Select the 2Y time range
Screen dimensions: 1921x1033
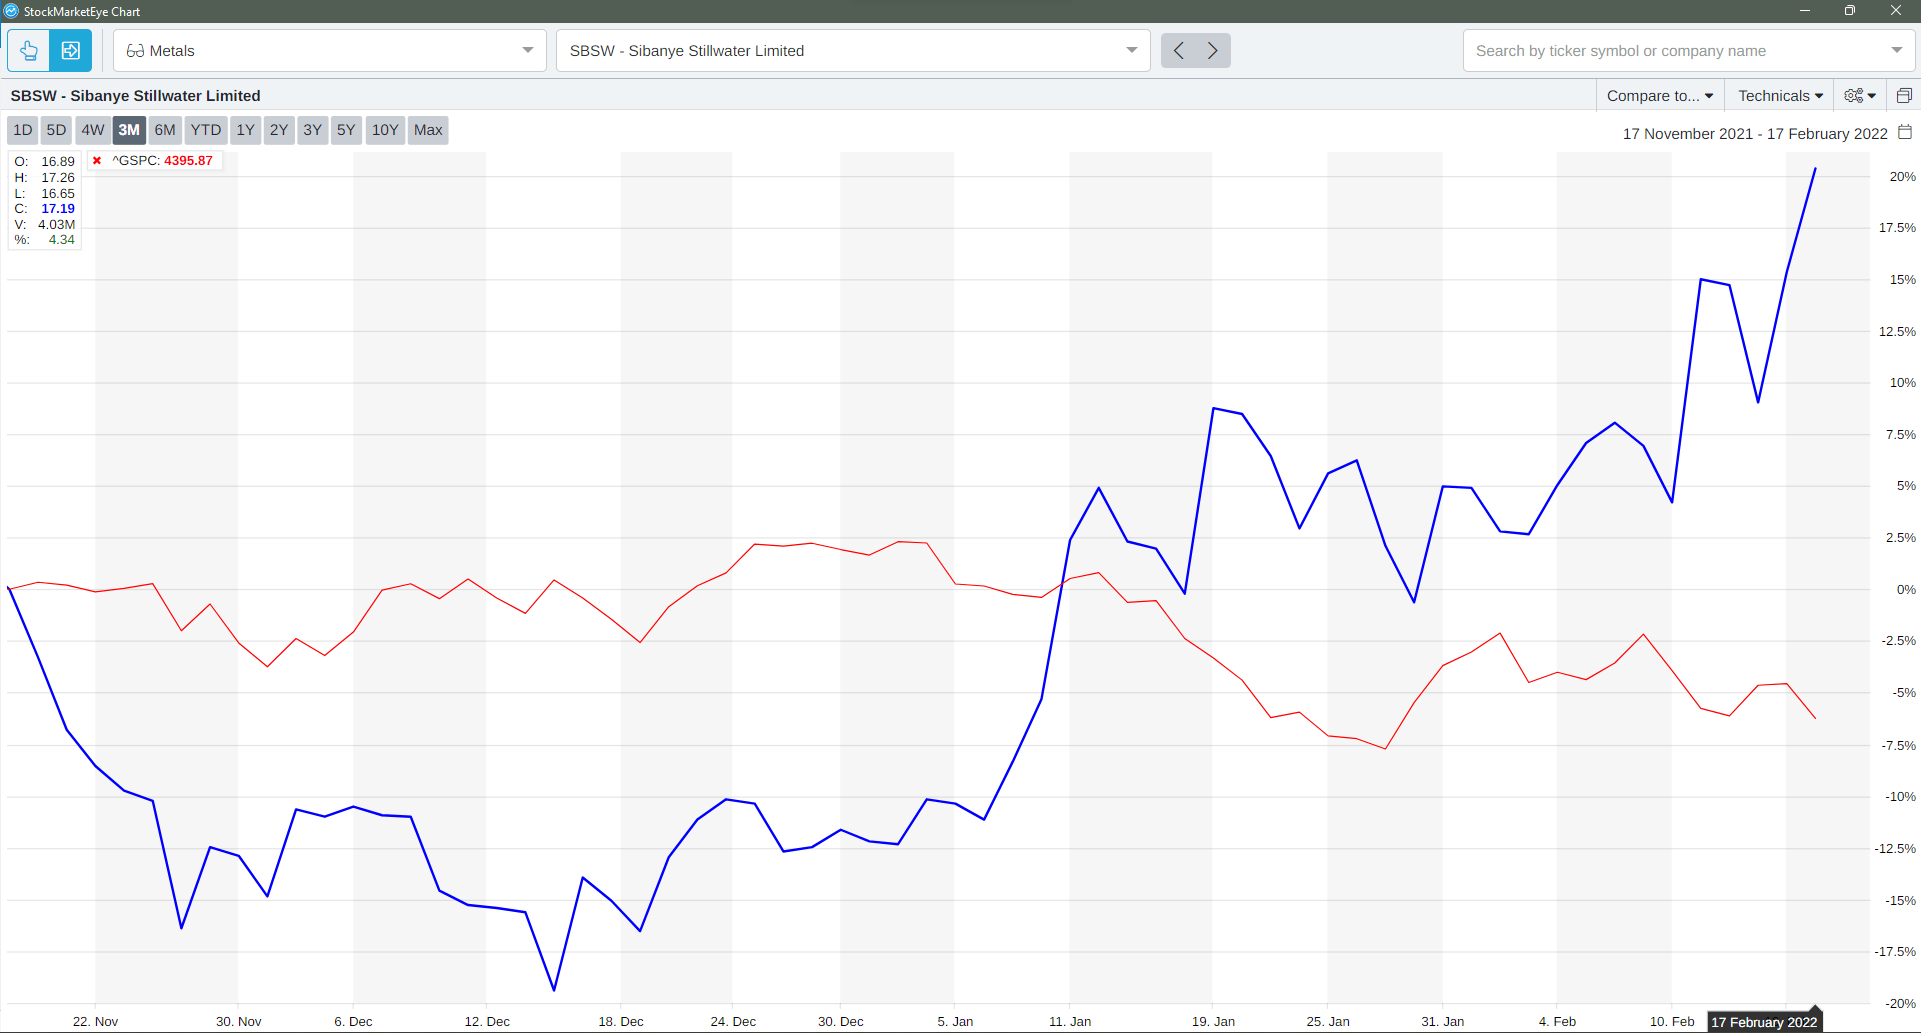click(279, 130)
